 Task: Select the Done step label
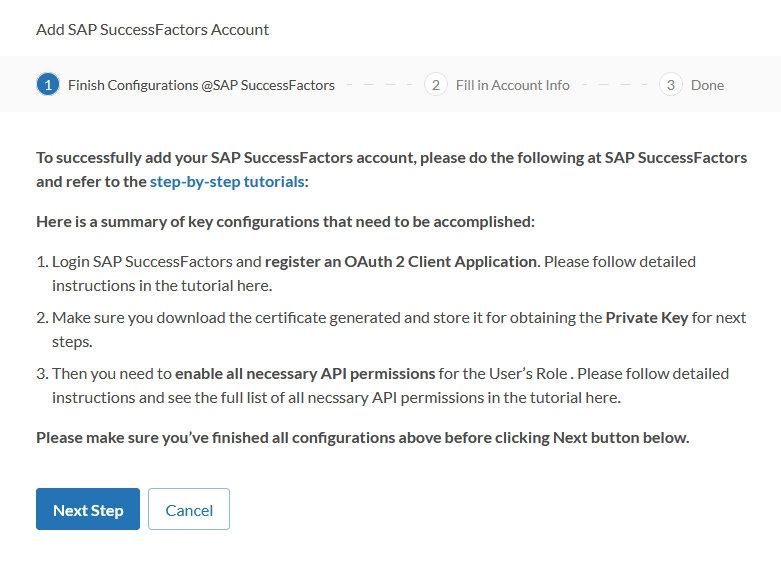point(707,85)
